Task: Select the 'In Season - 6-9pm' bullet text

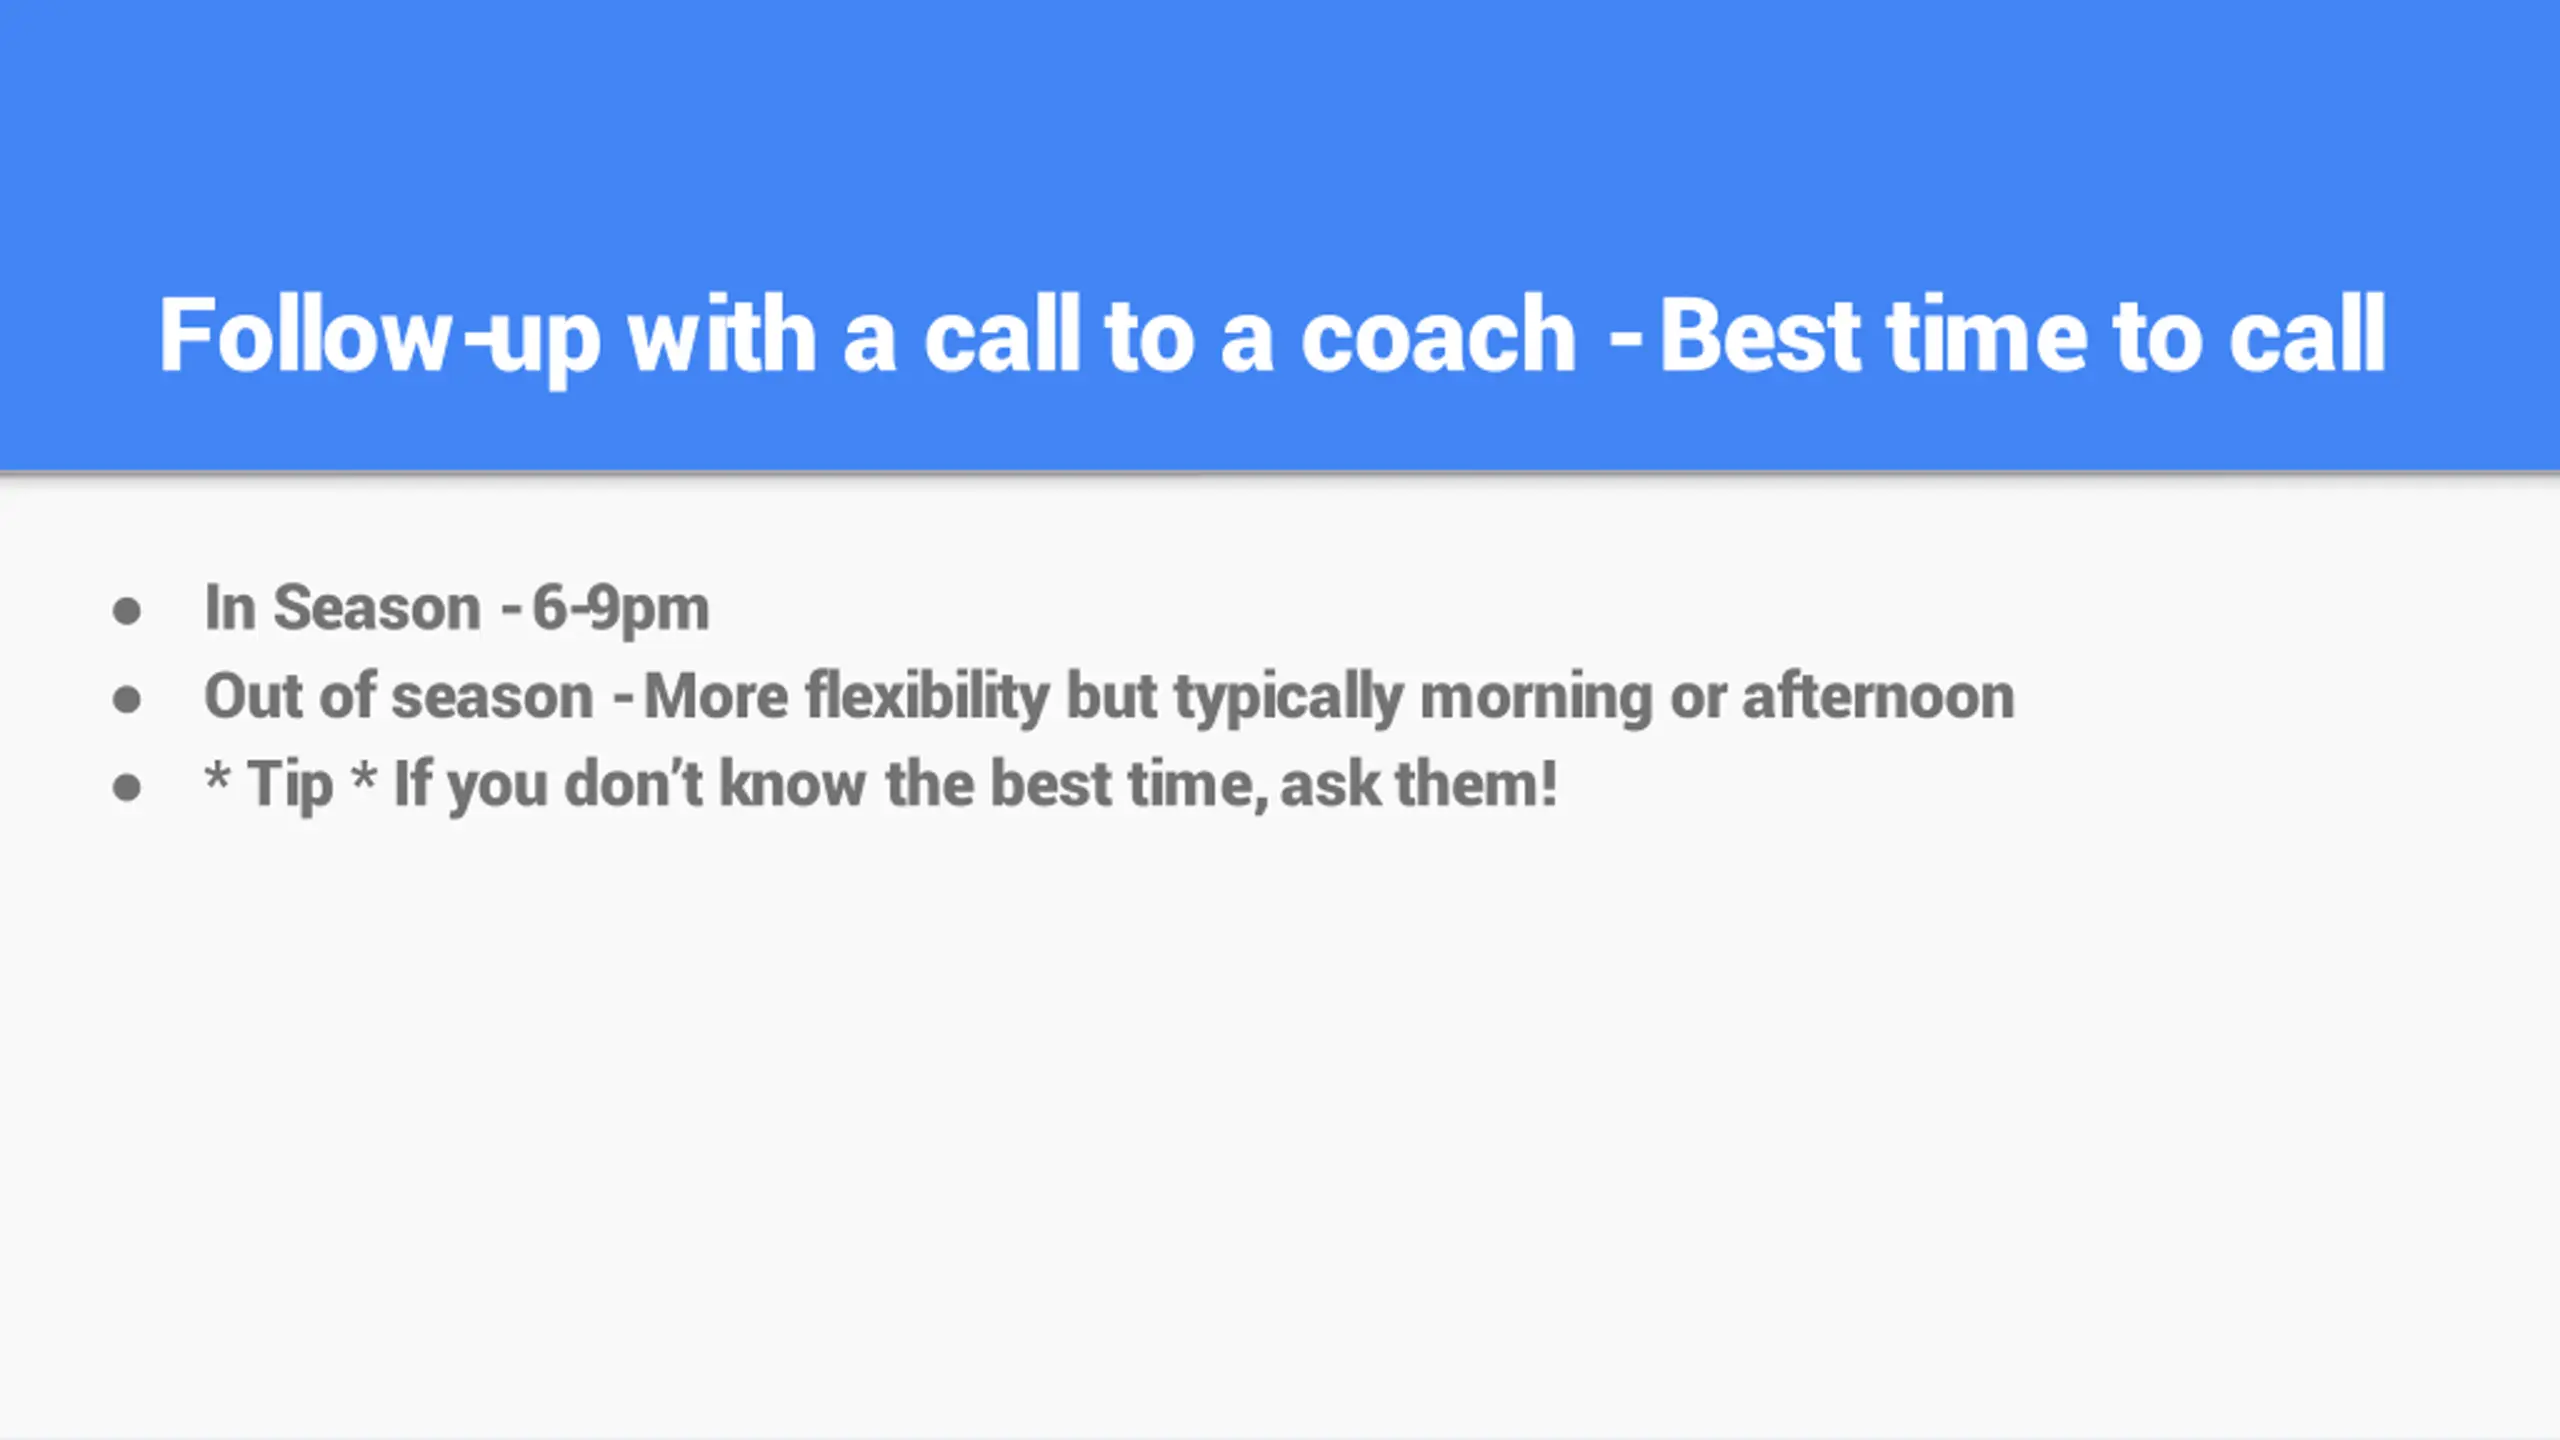Action: pyautogui.click(x=456, y=608)
